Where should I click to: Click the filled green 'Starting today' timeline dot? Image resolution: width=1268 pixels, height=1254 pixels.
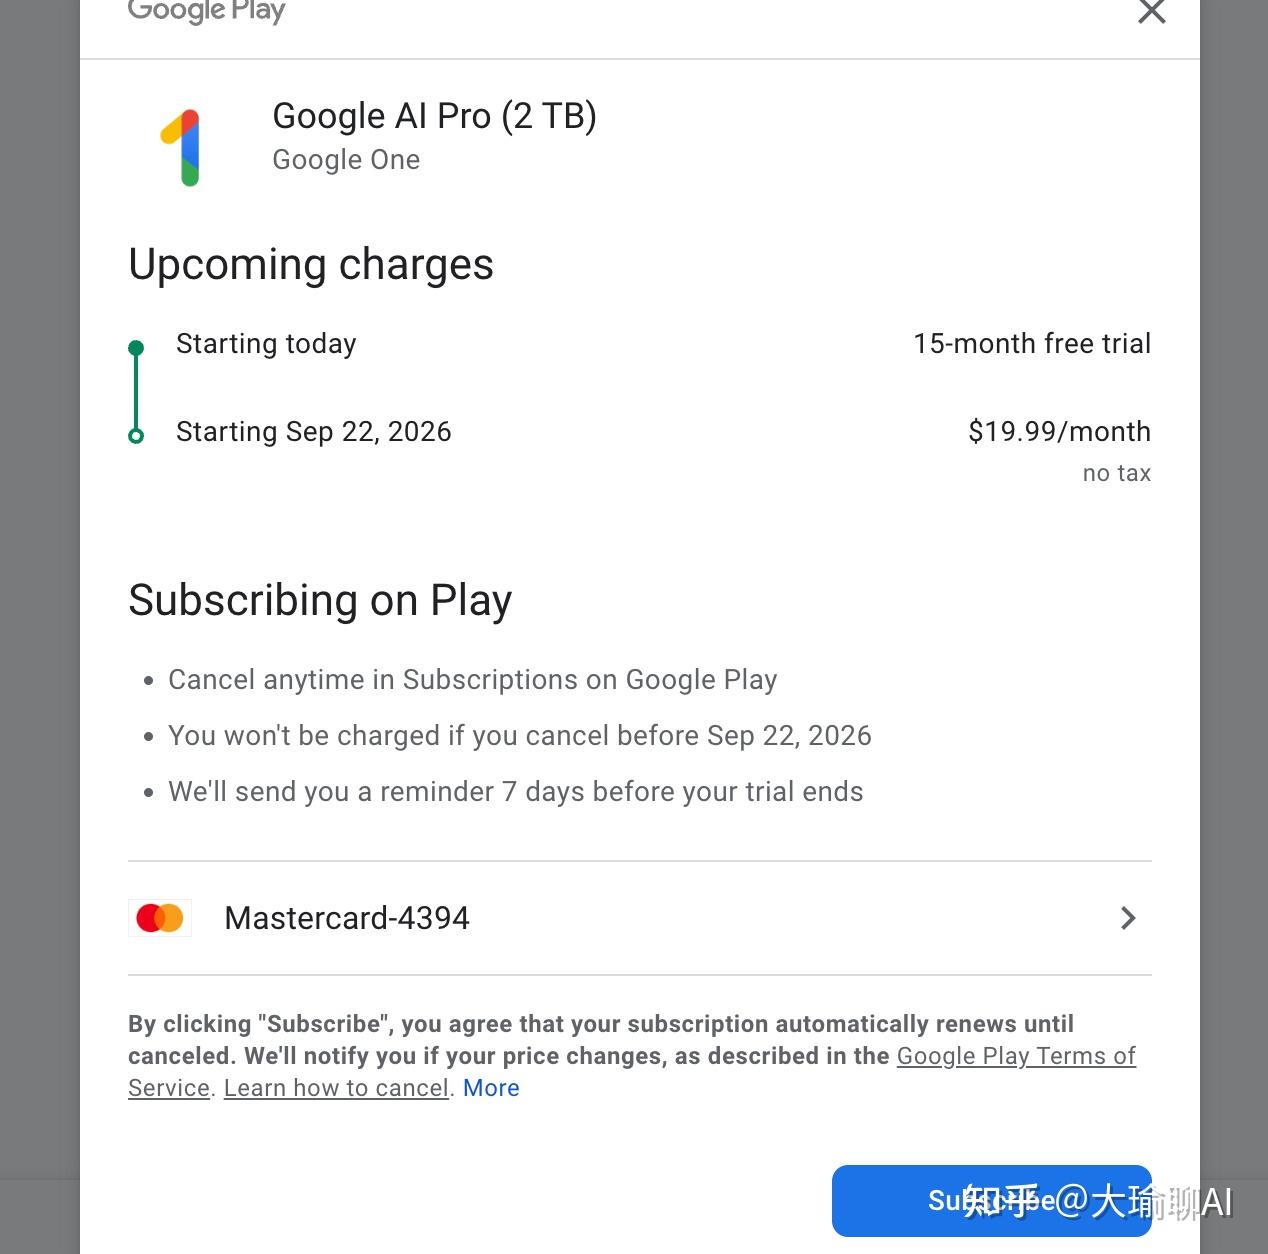tap(136, 348)
